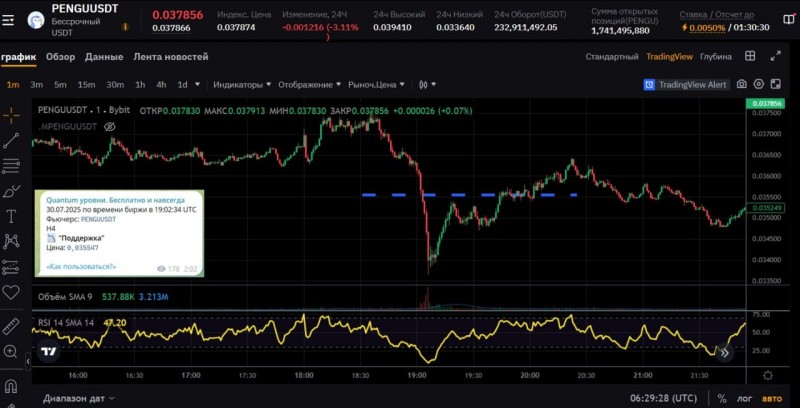Click the TradingView logo on chart
The image size is (800, 408).
pyautogui.click(x=48, y=351)
